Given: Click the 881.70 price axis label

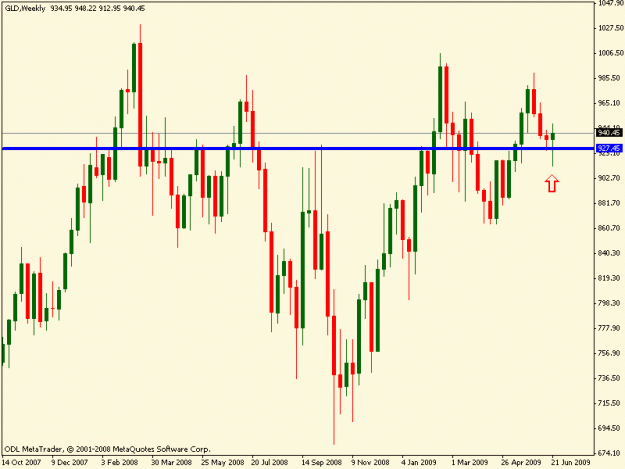Looking at the screenshot, I should point(611,203).
